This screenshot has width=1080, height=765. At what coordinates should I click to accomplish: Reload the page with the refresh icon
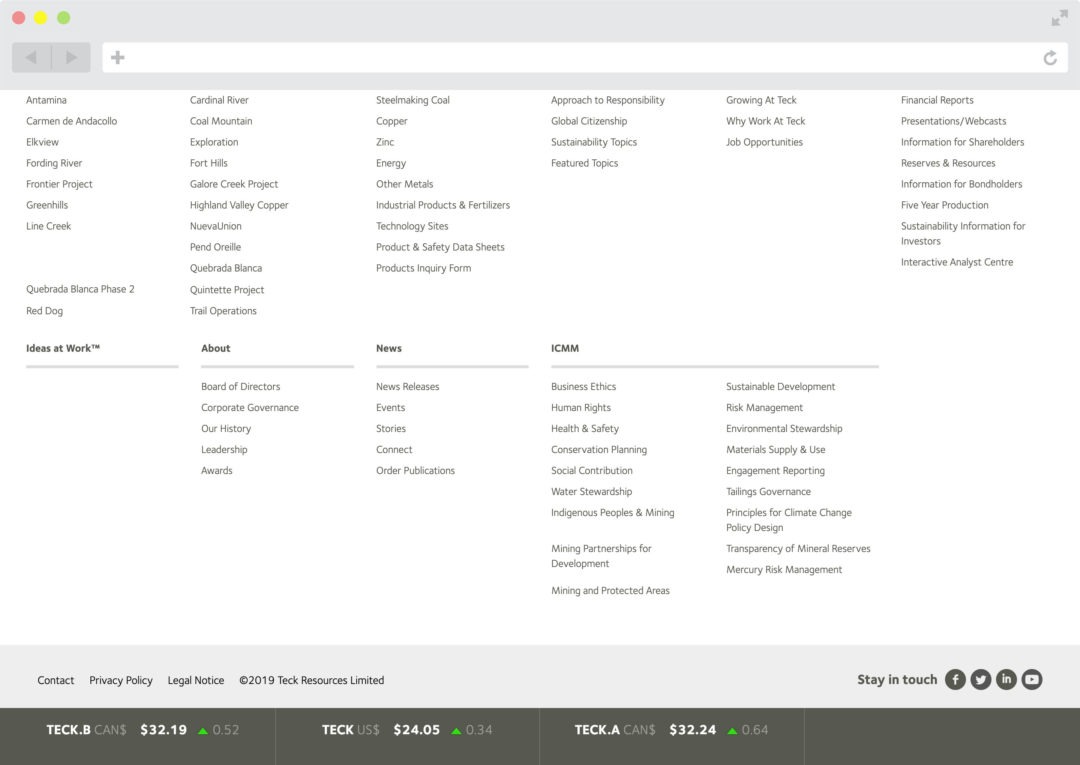point(1049,57)
